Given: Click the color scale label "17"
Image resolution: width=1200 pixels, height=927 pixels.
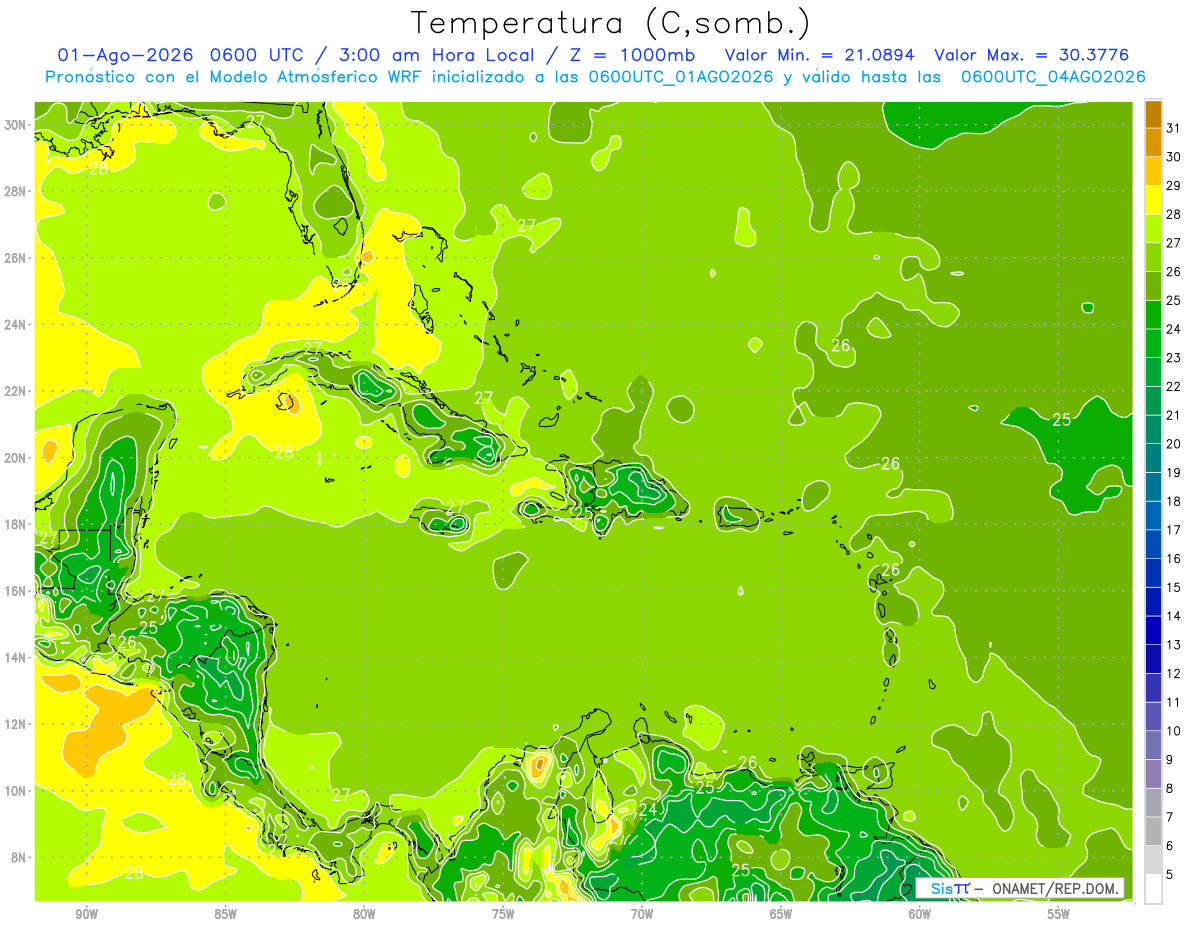Looking at the screenshot, I should pos(1174,530).
